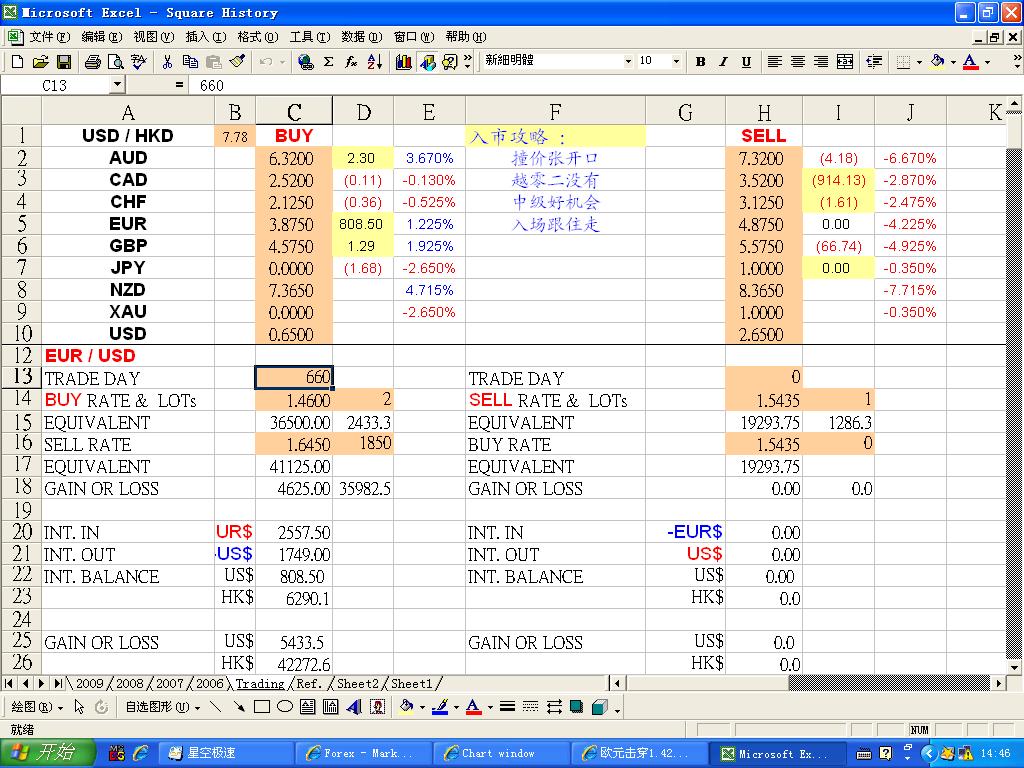Open the Chart Wizard icon

pyautogui.click(x=404, y=62)
